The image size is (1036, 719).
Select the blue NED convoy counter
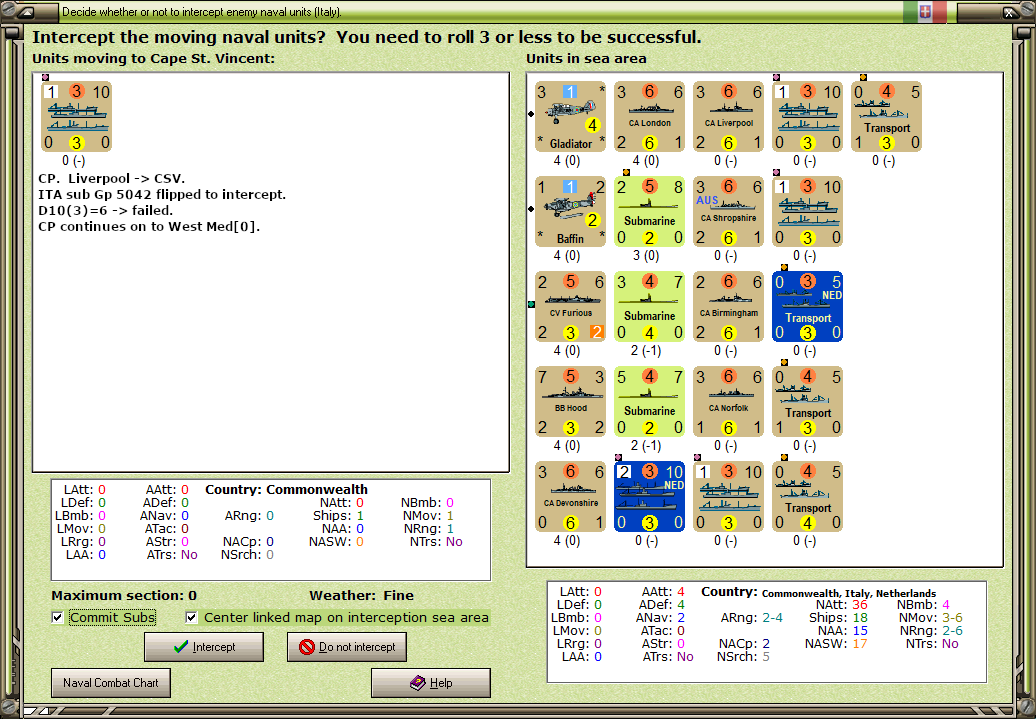point(649,496)
